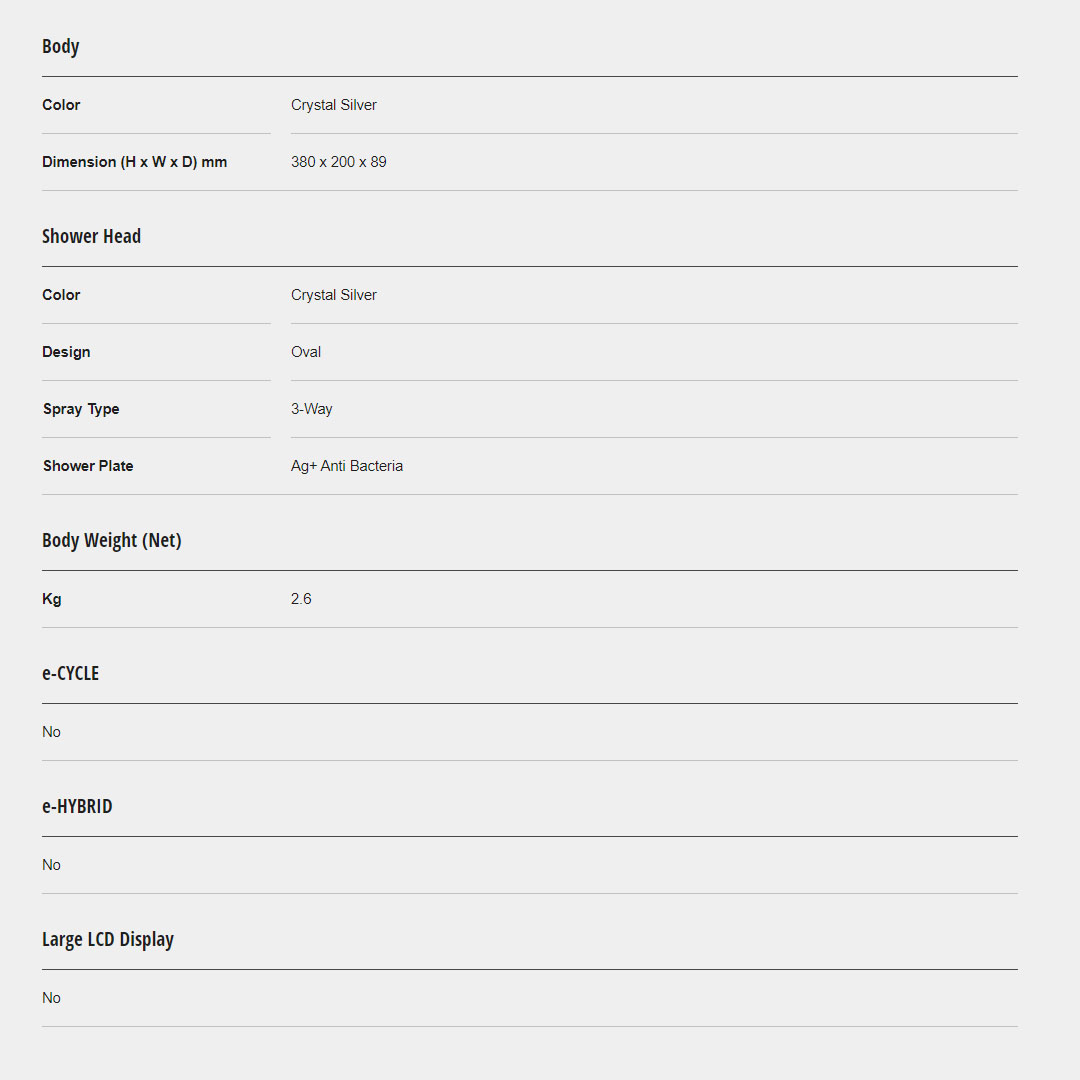Screen dimensions: 1080x1080
Task: Click the Large LCD Display heading
Action: click(x=107, y=940)
